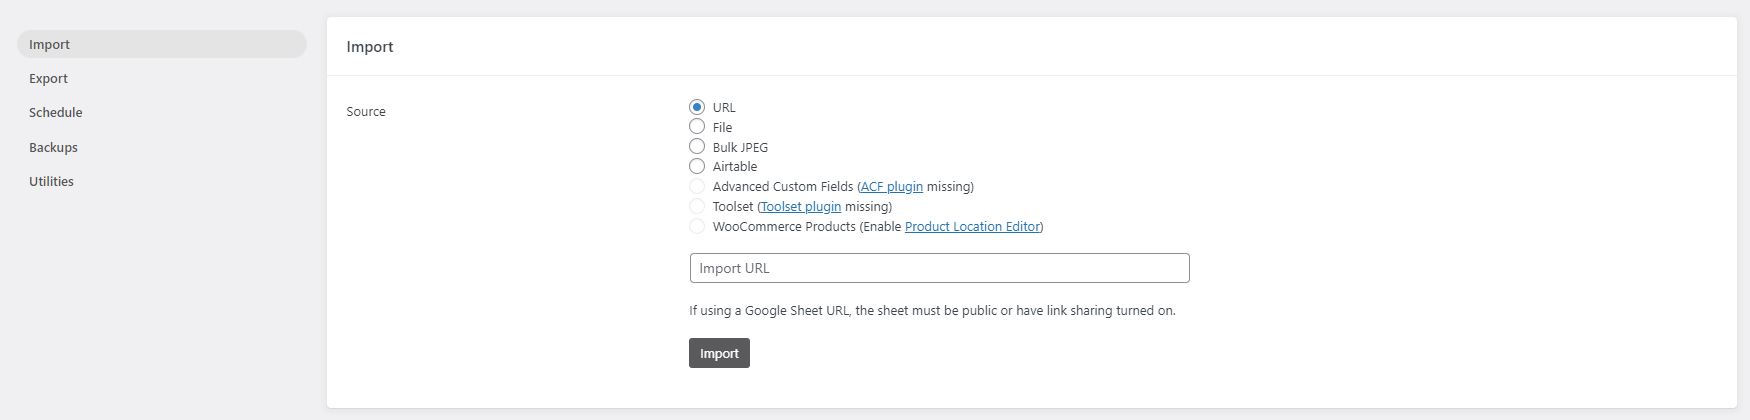
Task: Click the URL radio label text
Action: coord(724,108)
